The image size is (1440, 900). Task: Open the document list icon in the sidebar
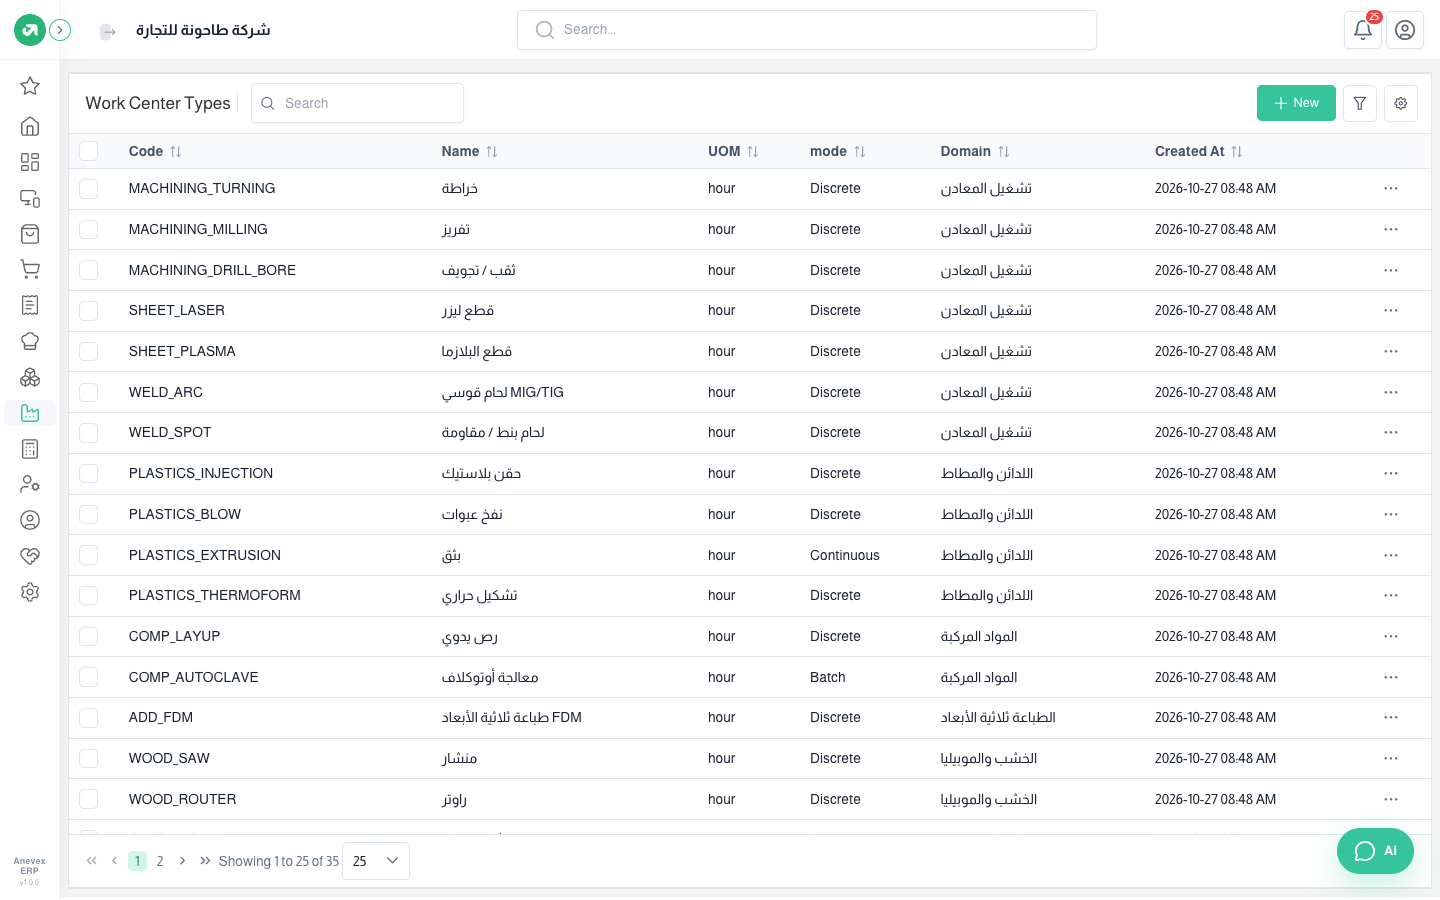30,305
